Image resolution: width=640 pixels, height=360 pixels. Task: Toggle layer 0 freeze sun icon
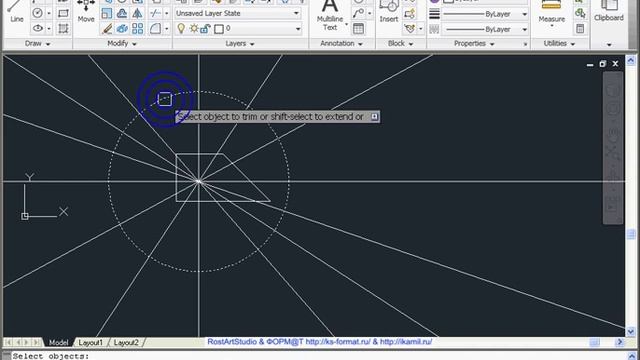(x=194, y=29)
